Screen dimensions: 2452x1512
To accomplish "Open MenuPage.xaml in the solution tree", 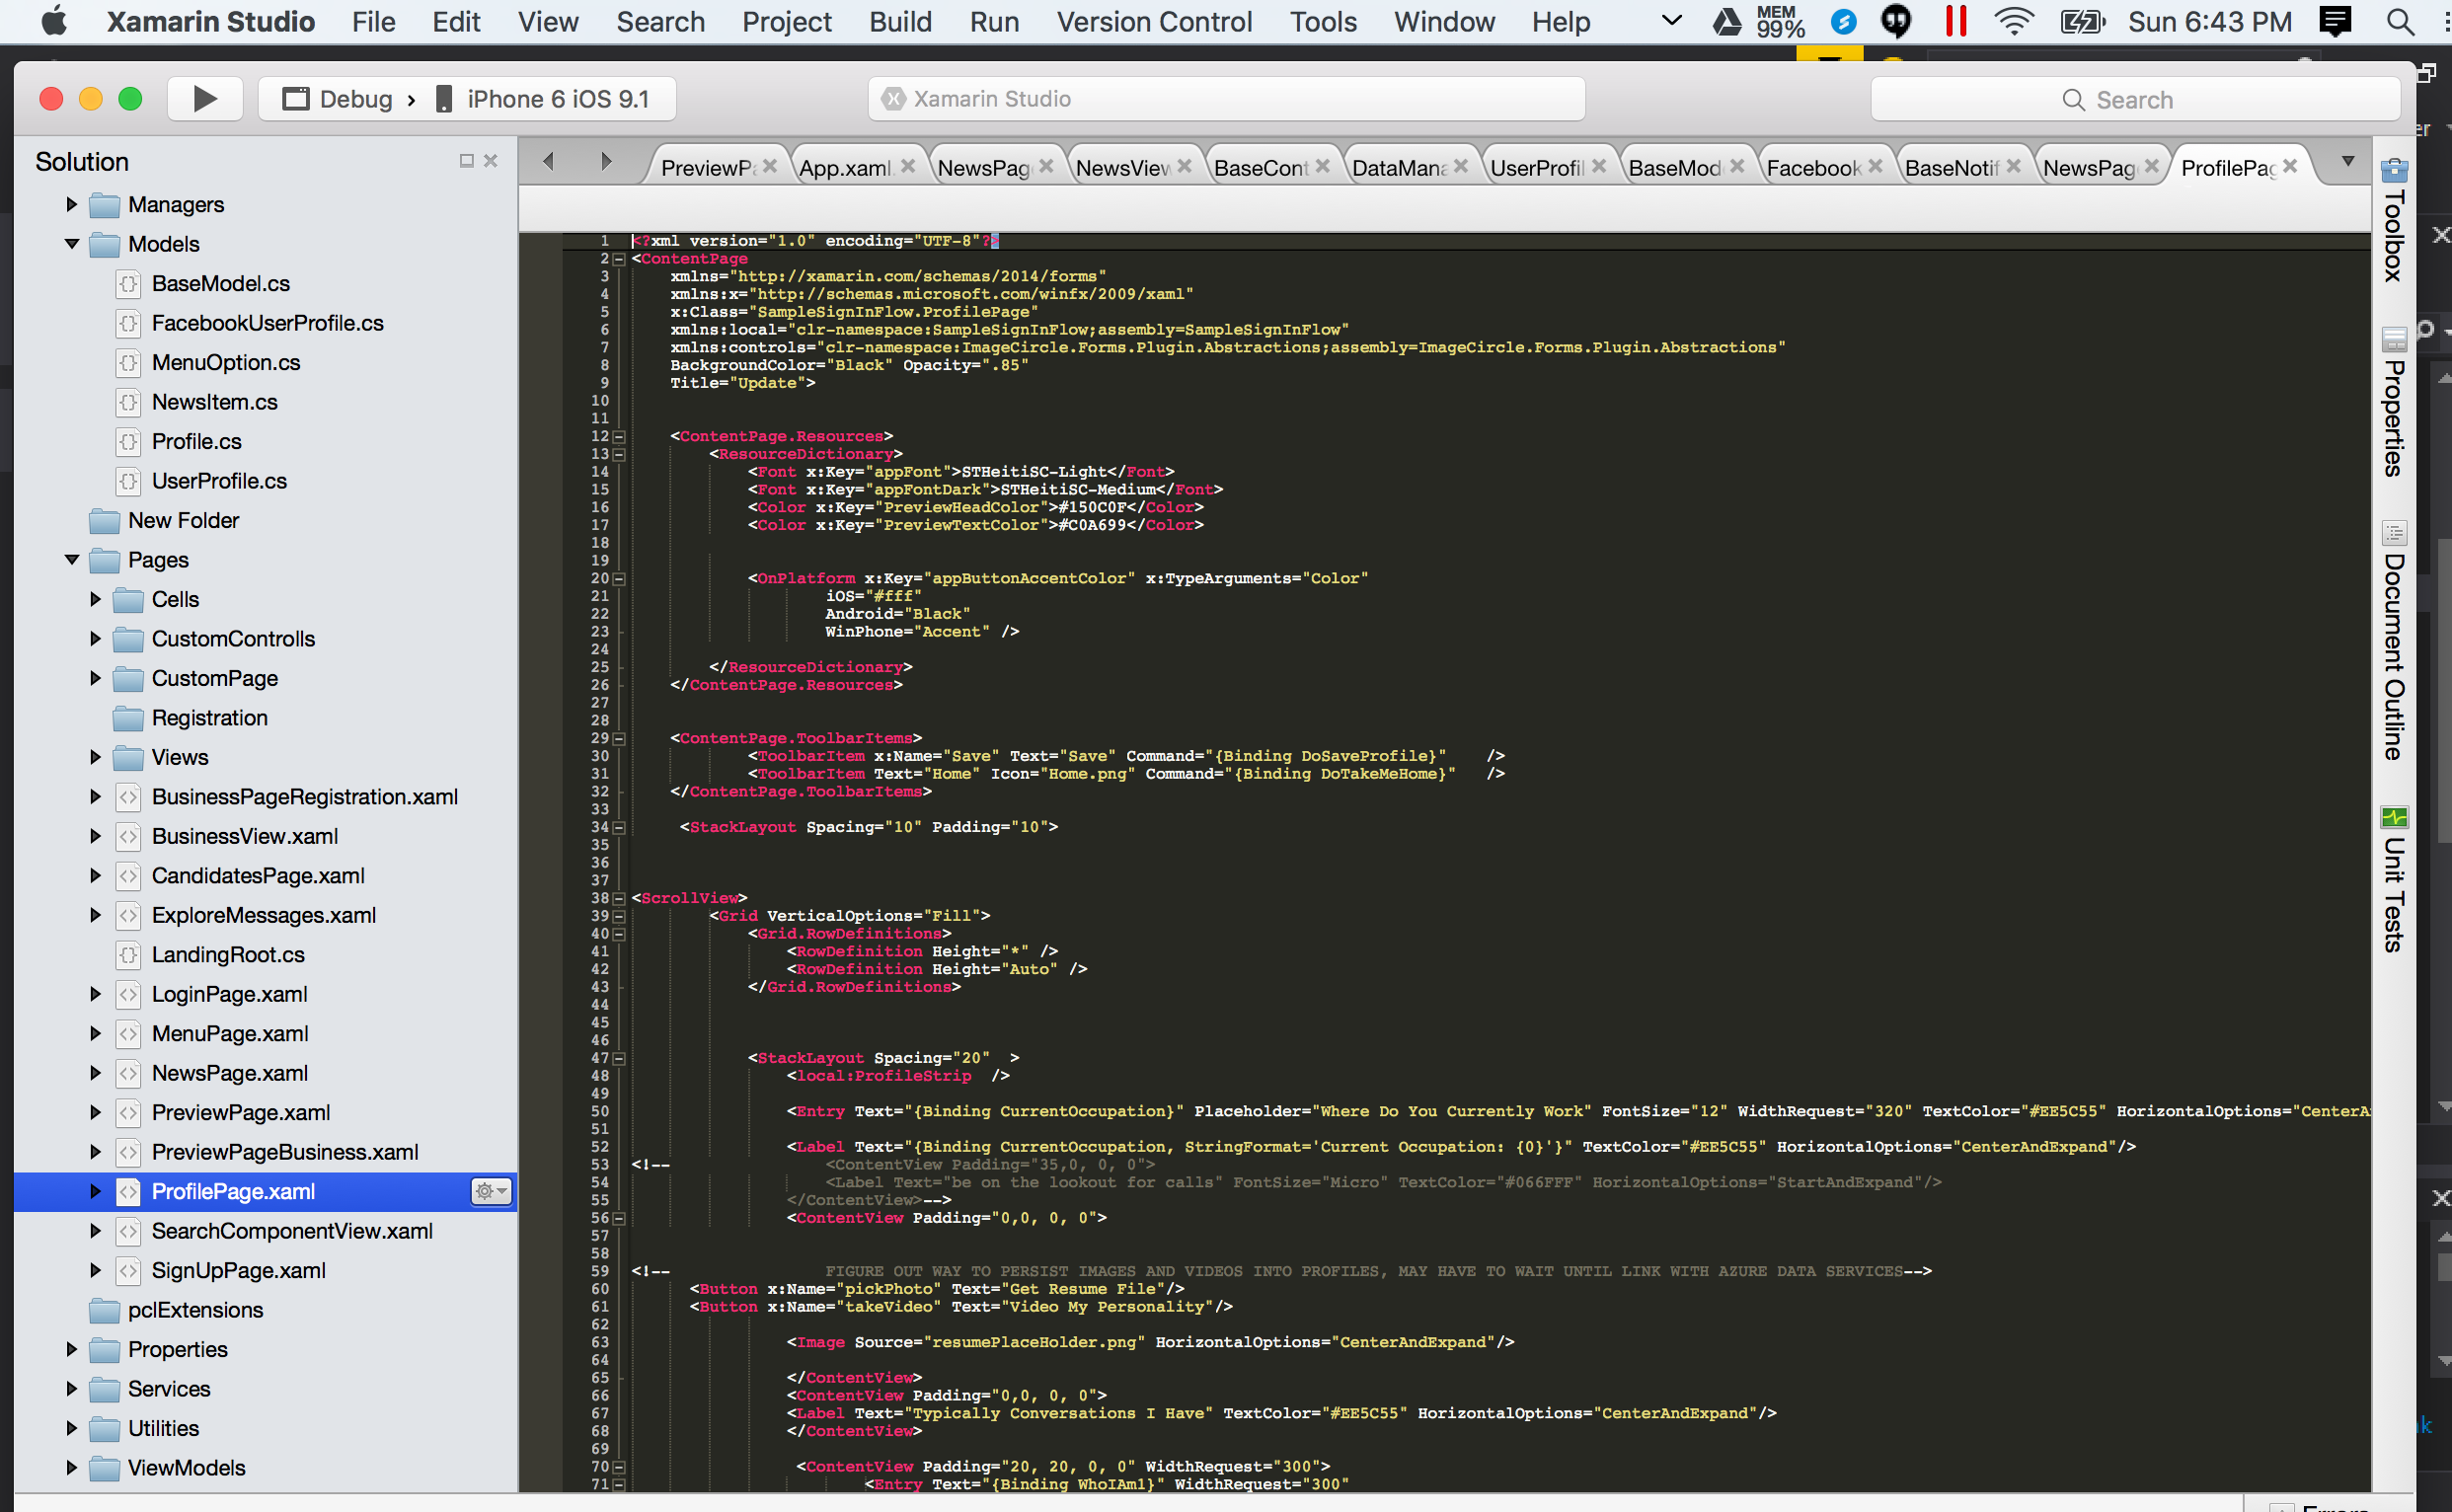I will [x=230, y=1034].
